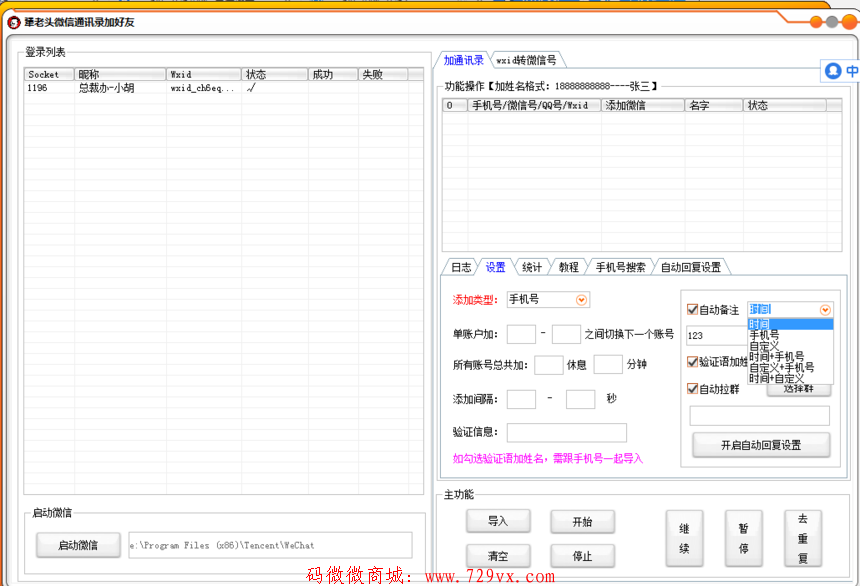Click the second 添加间隔 seconds field

(x=580, y=399)
